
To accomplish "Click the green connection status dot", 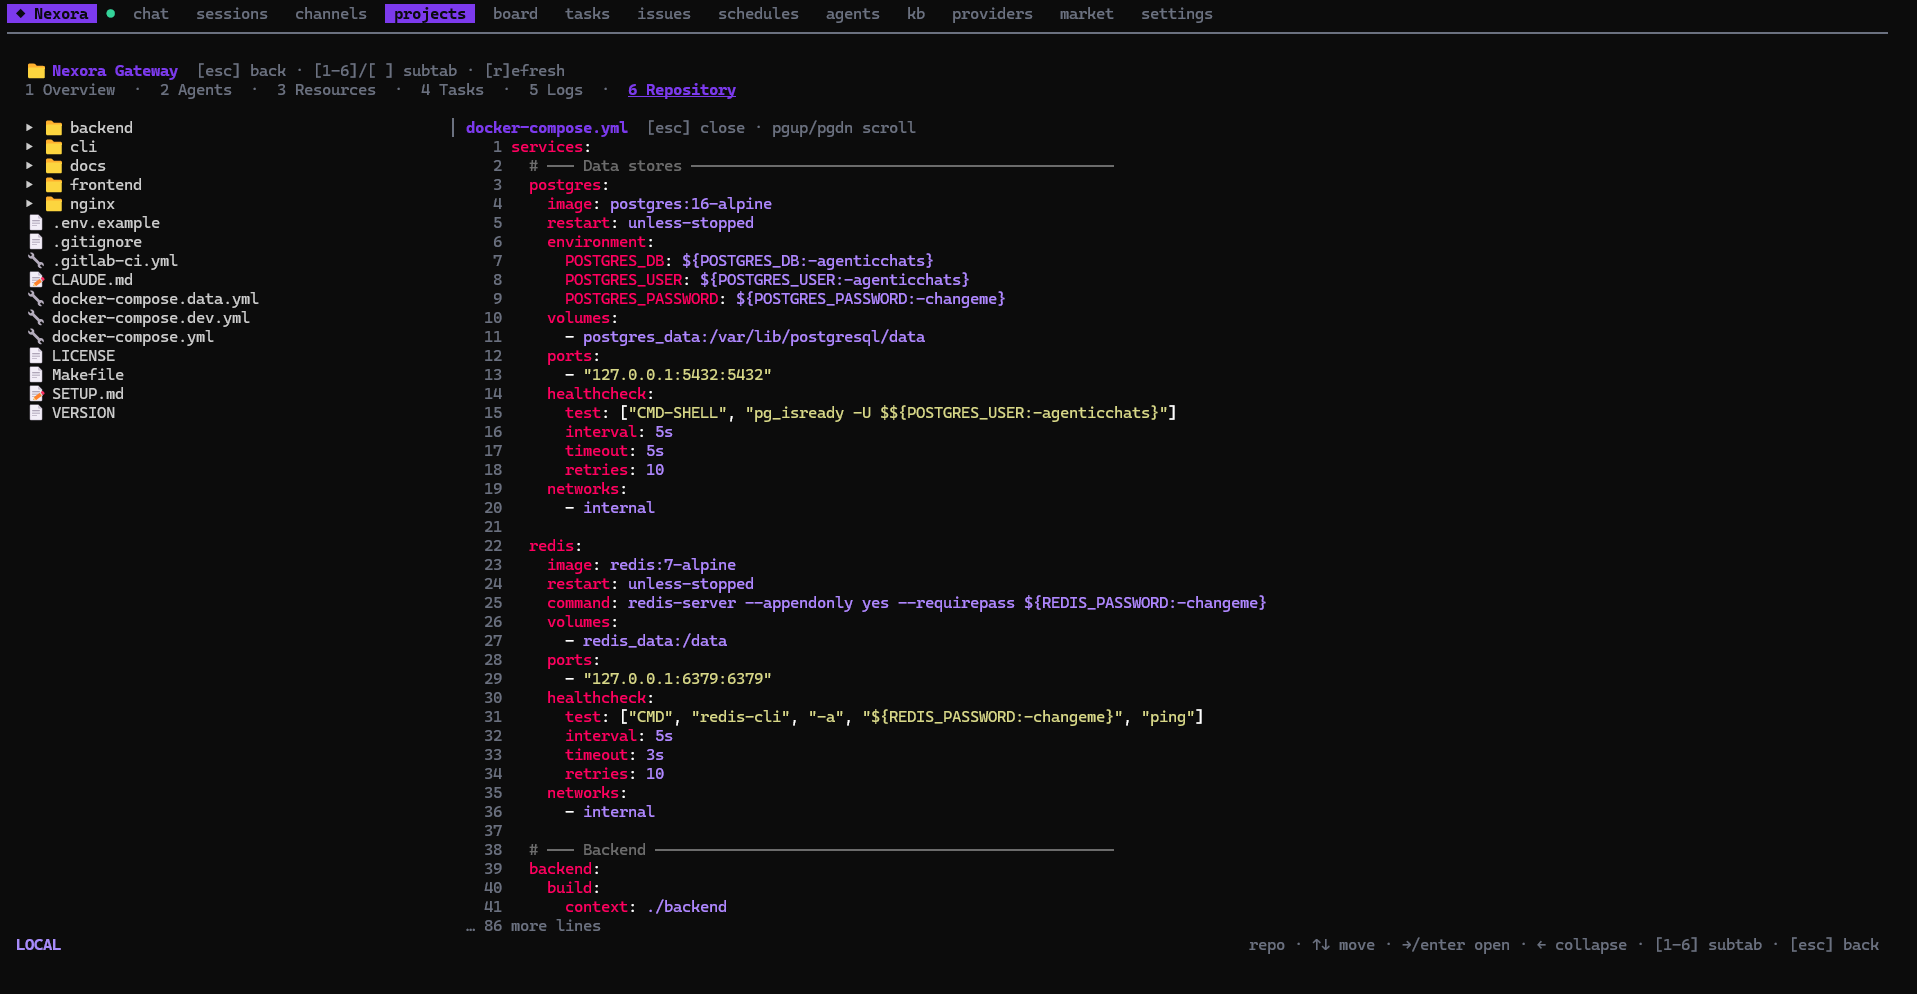I will (111, 14).
